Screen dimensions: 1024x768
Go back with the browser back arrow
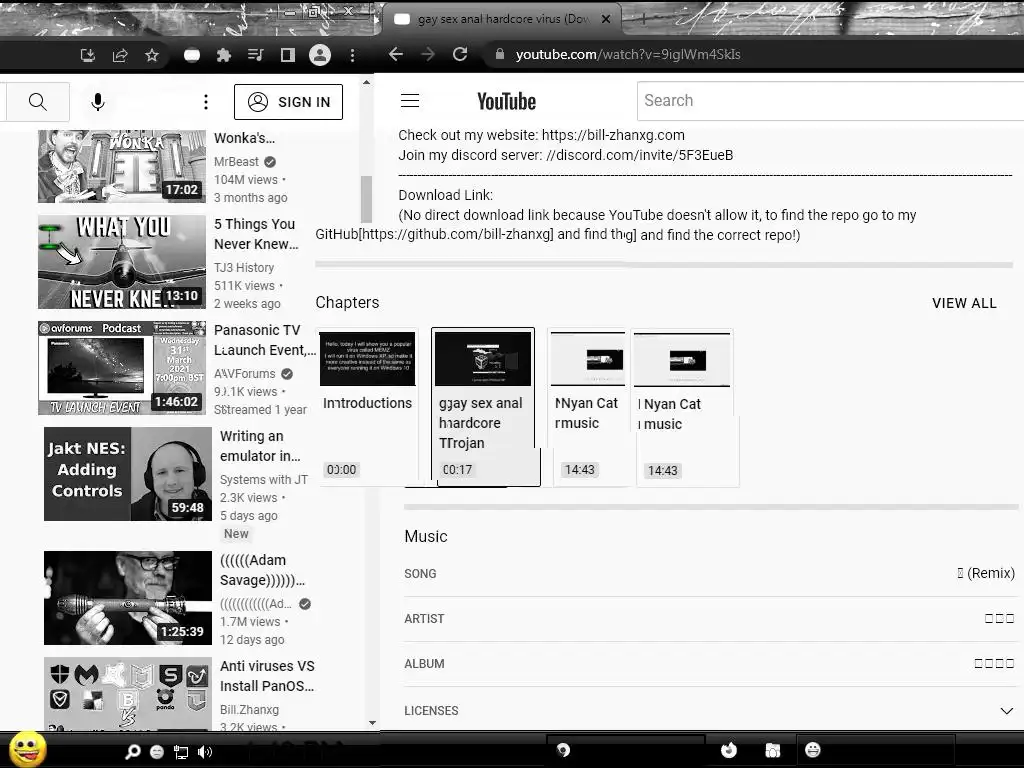tap(396, 54)
